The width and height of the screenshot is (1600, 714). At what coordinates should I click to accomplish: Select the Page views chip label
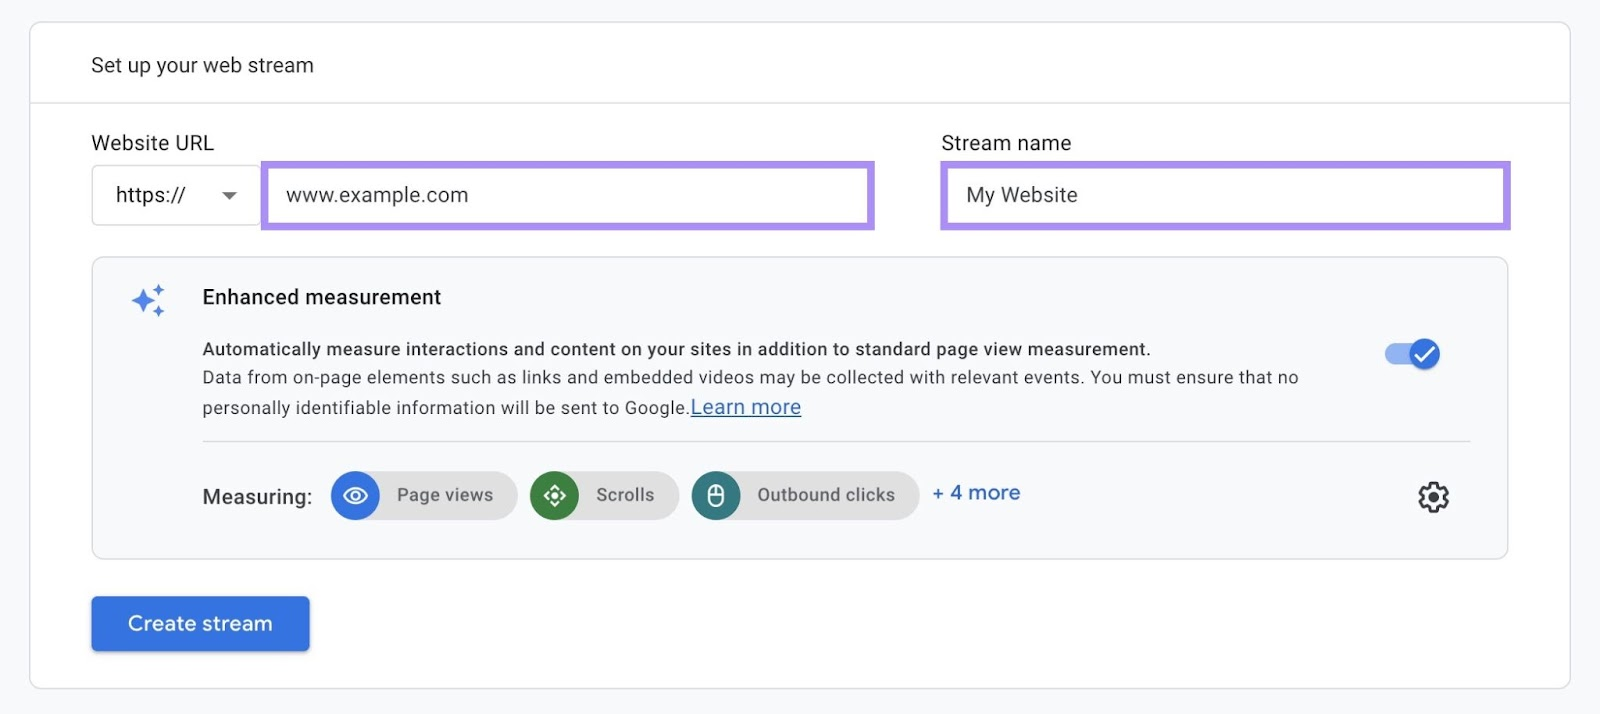445,495
